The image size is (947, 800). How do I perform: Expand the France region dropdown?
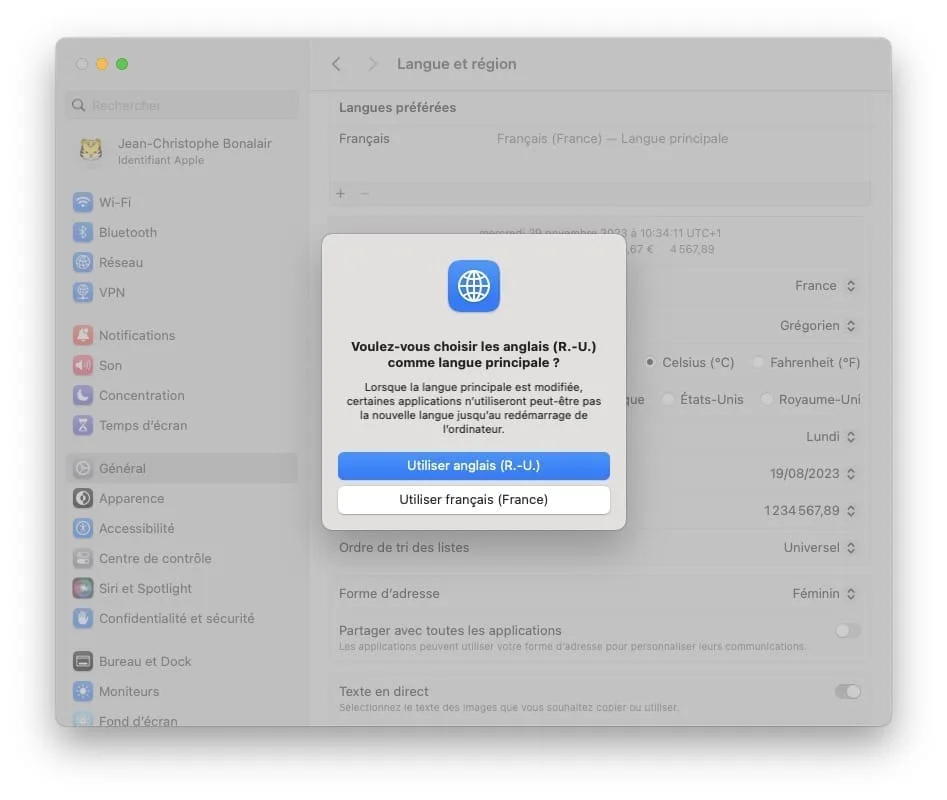(x=825, y=285)
